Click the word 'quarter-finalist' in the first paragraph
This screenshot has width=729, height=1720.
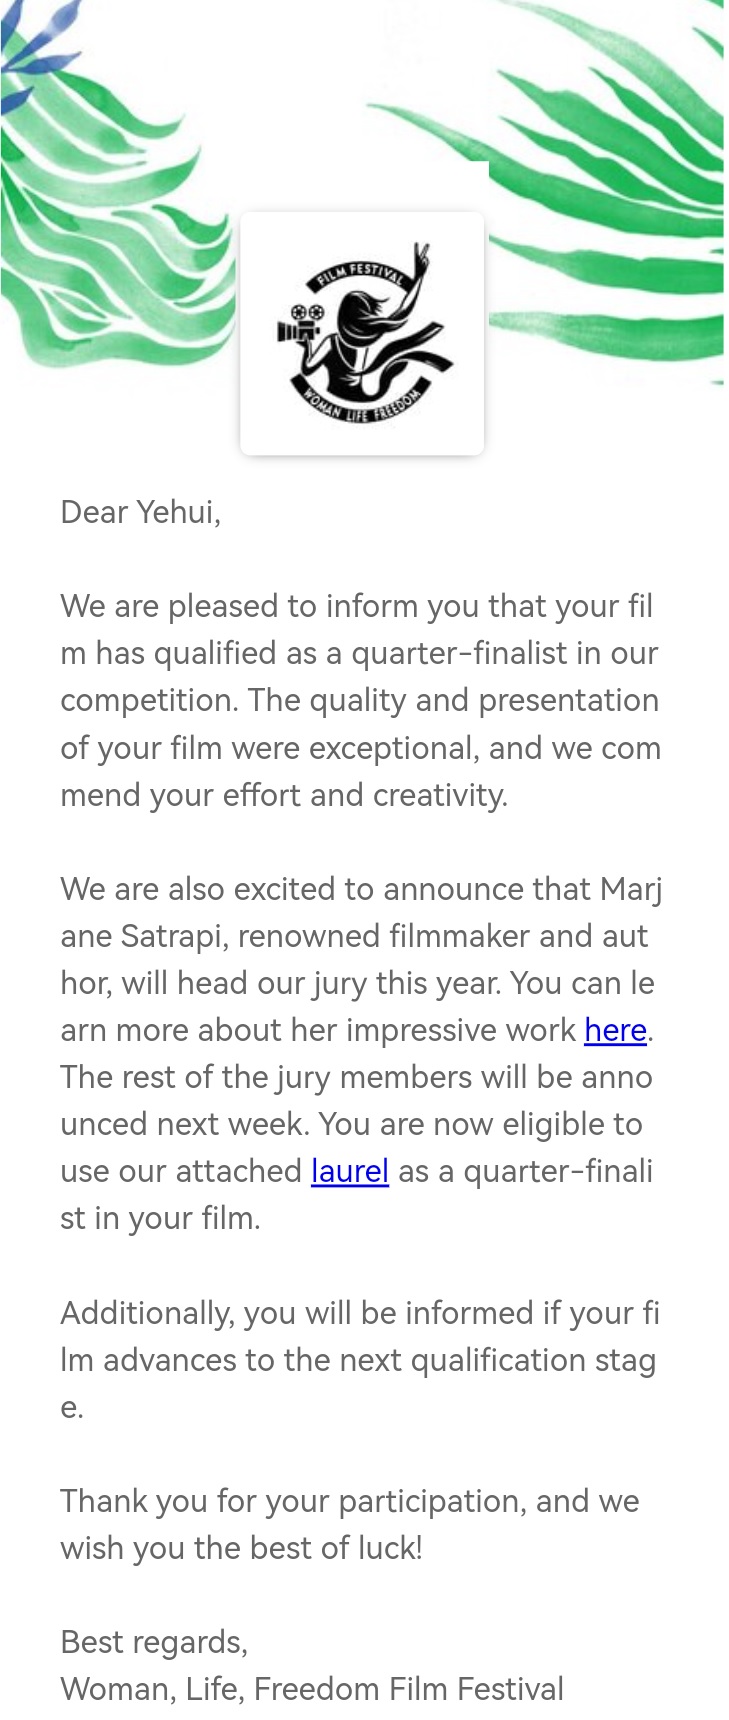(x=459, y=653)
